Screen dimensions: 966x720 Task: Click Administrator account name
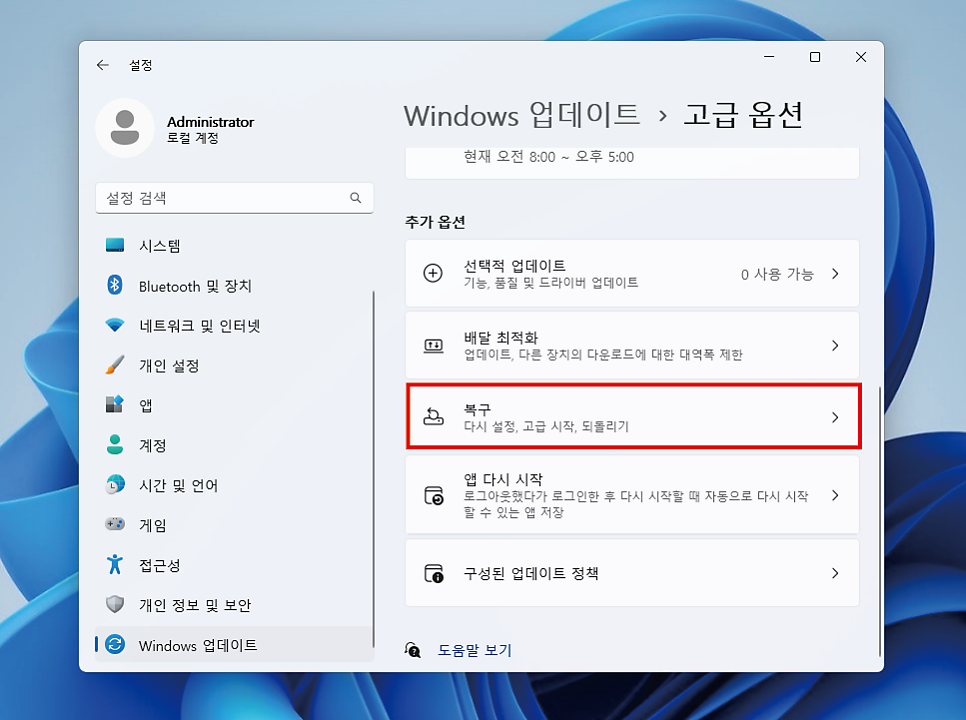coord(210,122)
